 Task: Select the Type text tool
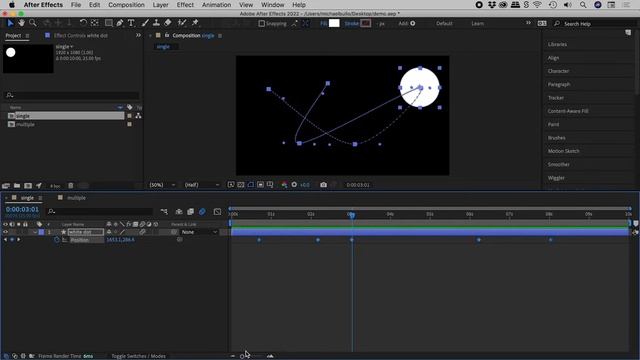coord(131,23)
